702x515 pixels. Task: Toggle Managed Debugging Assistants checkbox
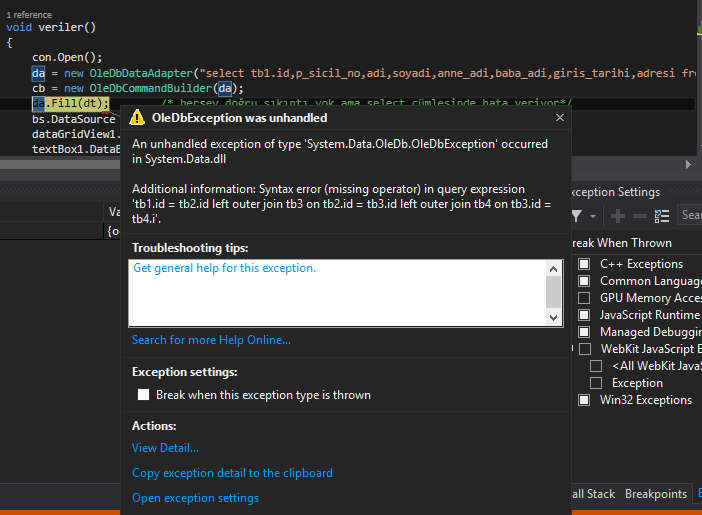click(x=584, y=332)
